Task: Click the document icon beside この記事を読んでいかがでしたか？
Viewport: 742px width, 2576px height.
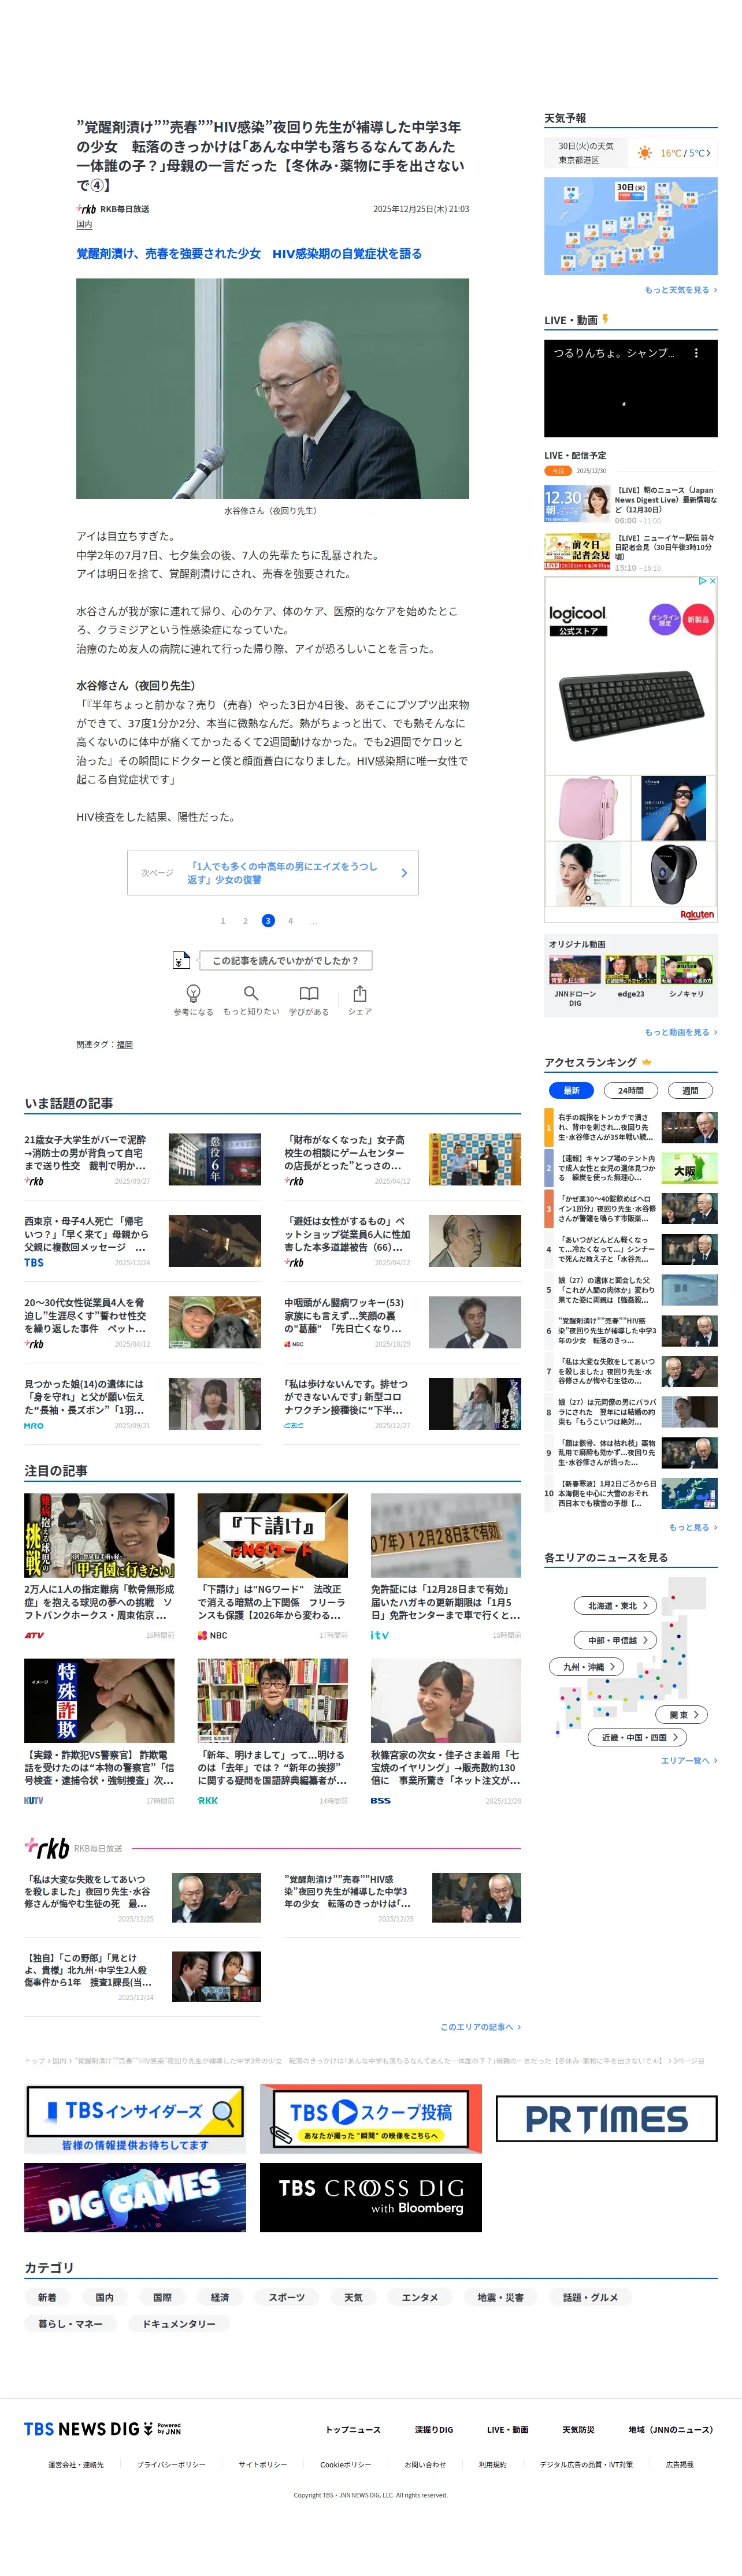Action: [x=181, y=960]
